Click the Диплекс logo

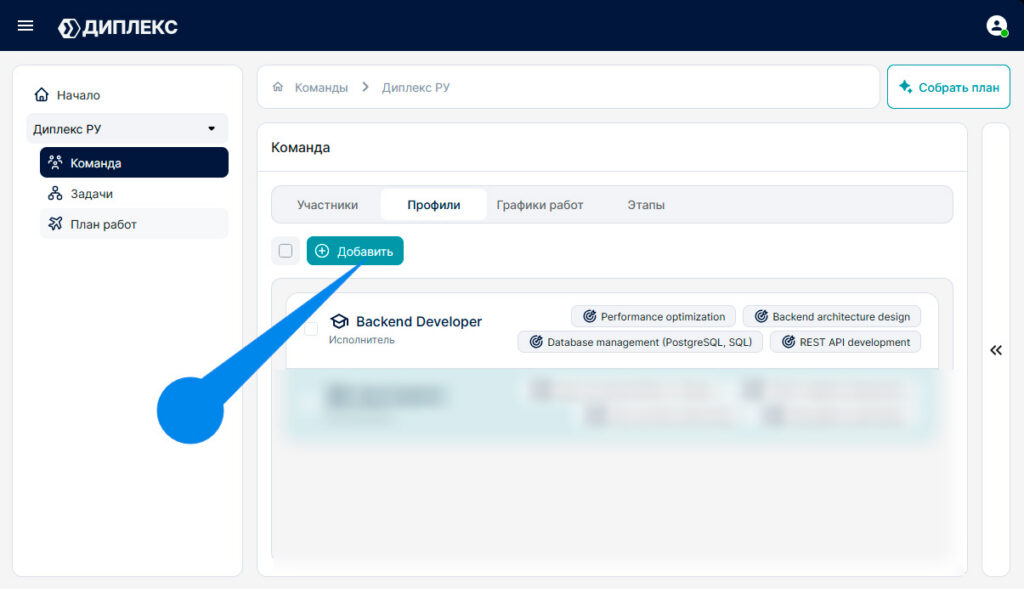coord(118,27)
